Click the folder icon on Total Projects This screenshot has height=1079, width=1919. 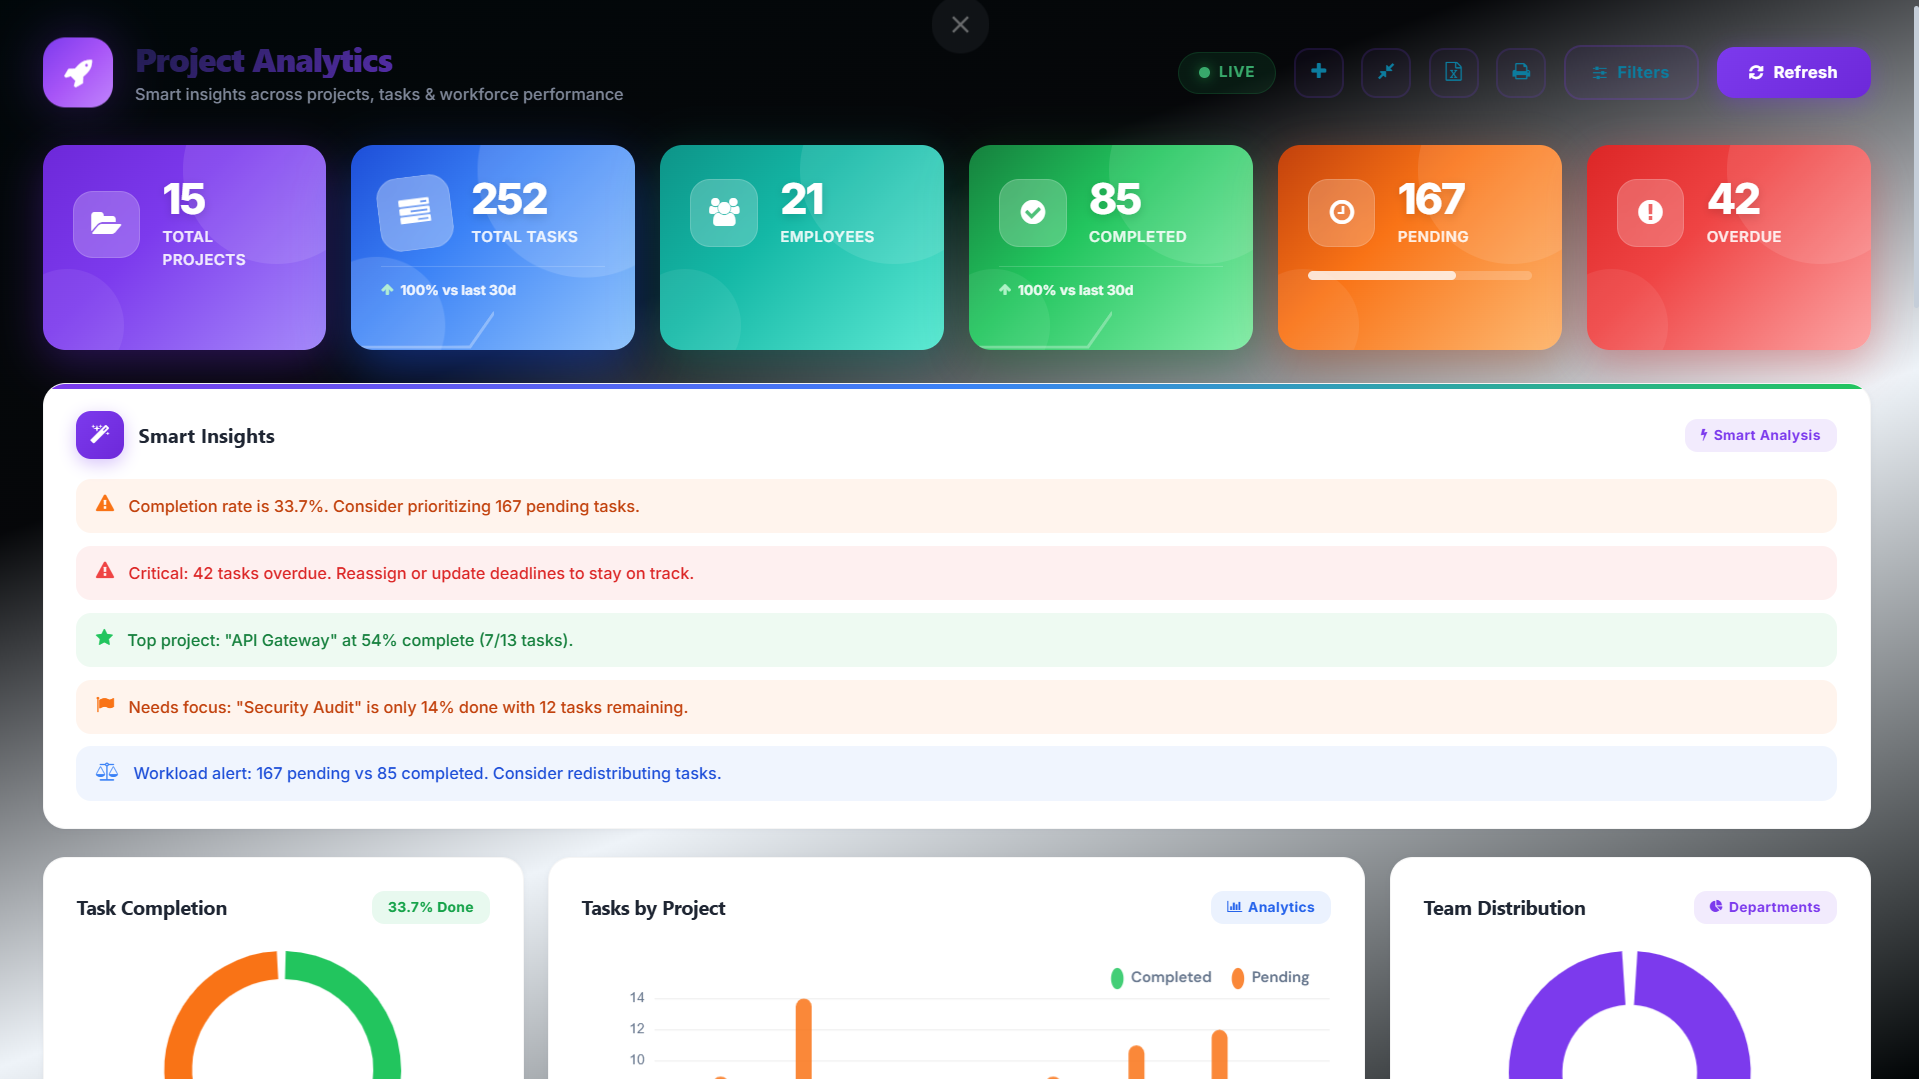(106, 223)
